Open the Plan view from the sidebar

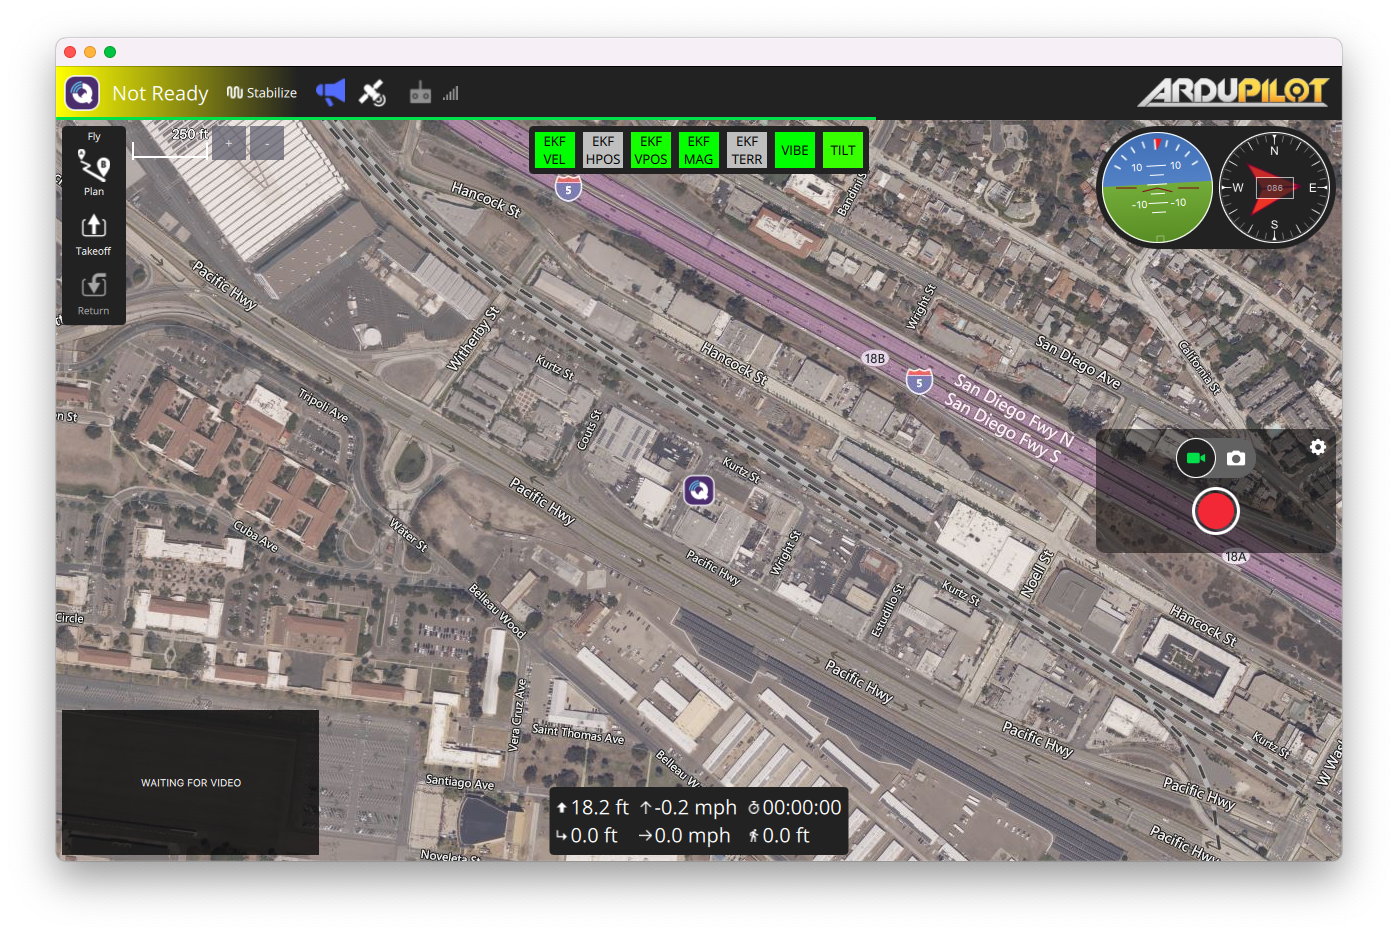pyautogui.click(x=93, y=170)
